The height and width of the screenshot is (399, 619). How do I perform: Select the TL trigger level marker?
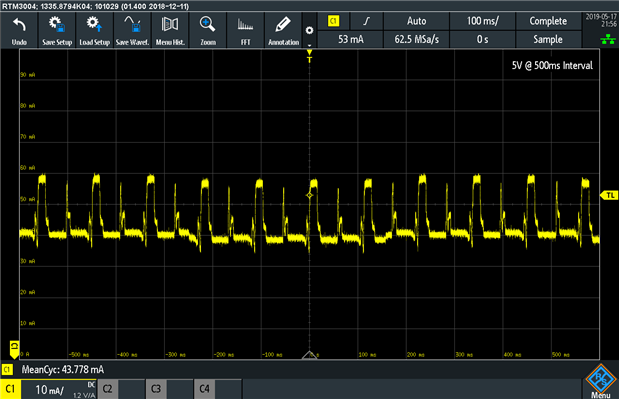[609, 195]
